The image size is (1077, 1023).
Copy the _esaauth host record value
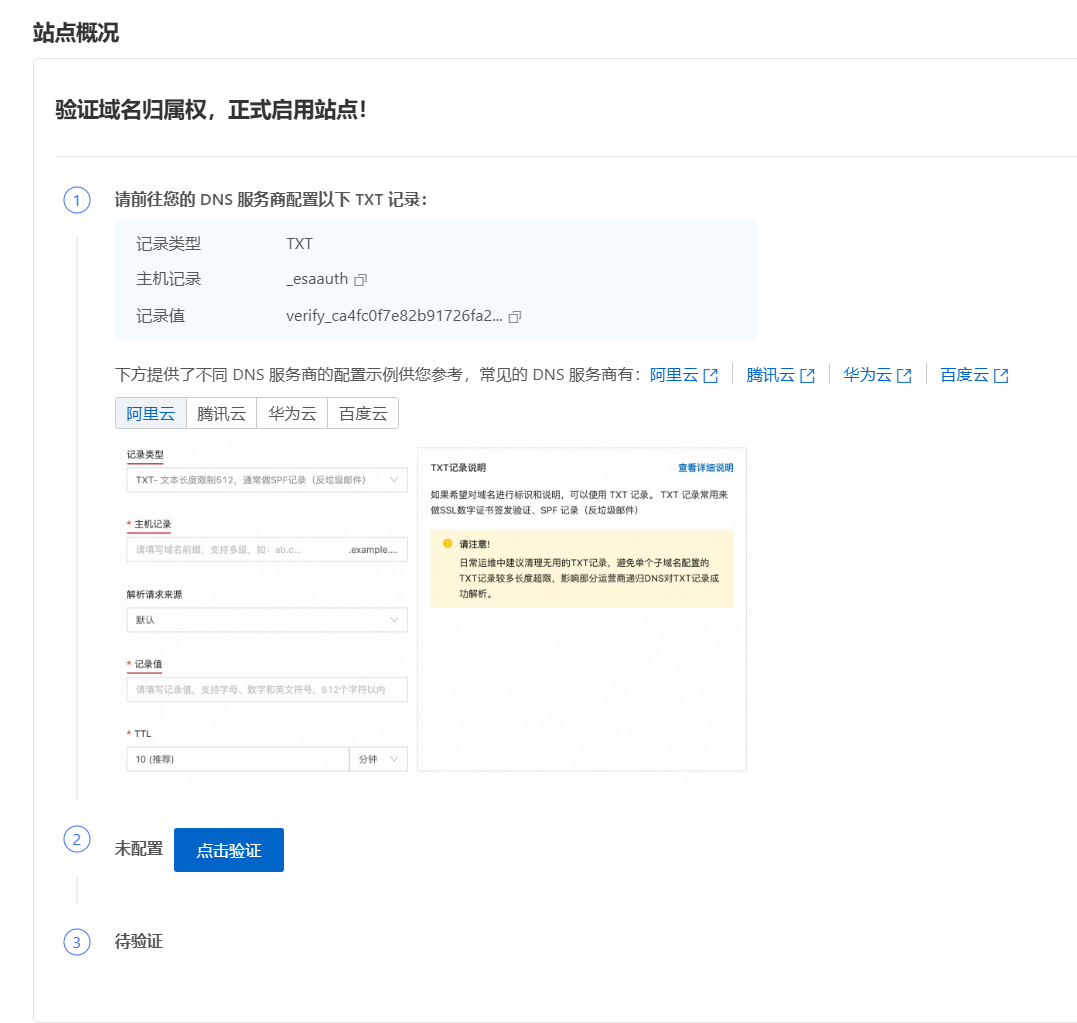pos(361,280)
